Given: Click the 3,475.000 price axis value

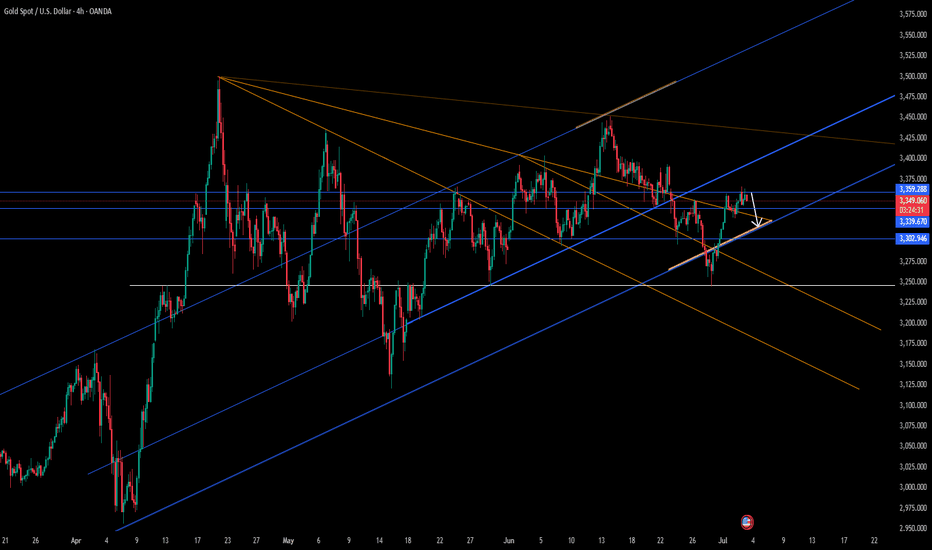Looking at the screenshot, I should pyautogui.click(x=913, y=96).
